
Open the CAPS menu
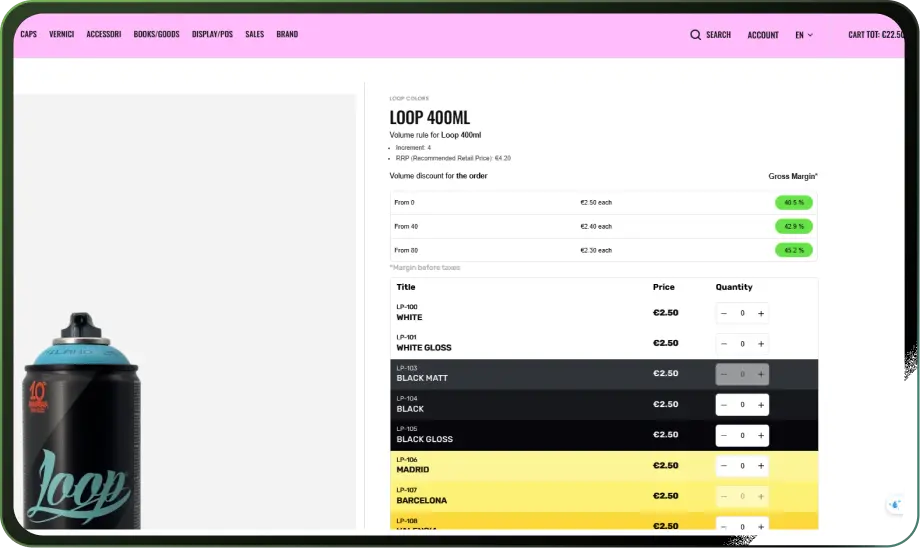point(29,34)
